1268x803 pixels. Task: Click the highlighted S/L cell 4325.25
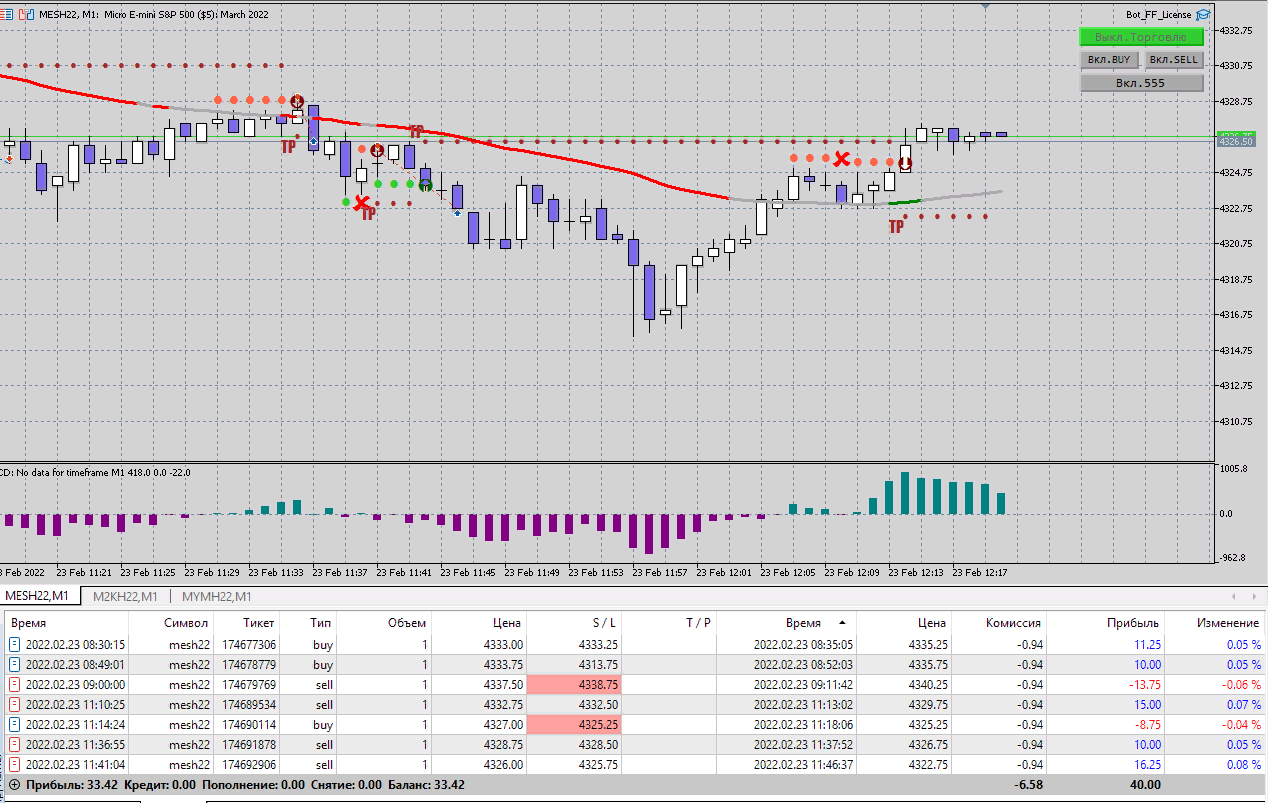pos(574,725)
